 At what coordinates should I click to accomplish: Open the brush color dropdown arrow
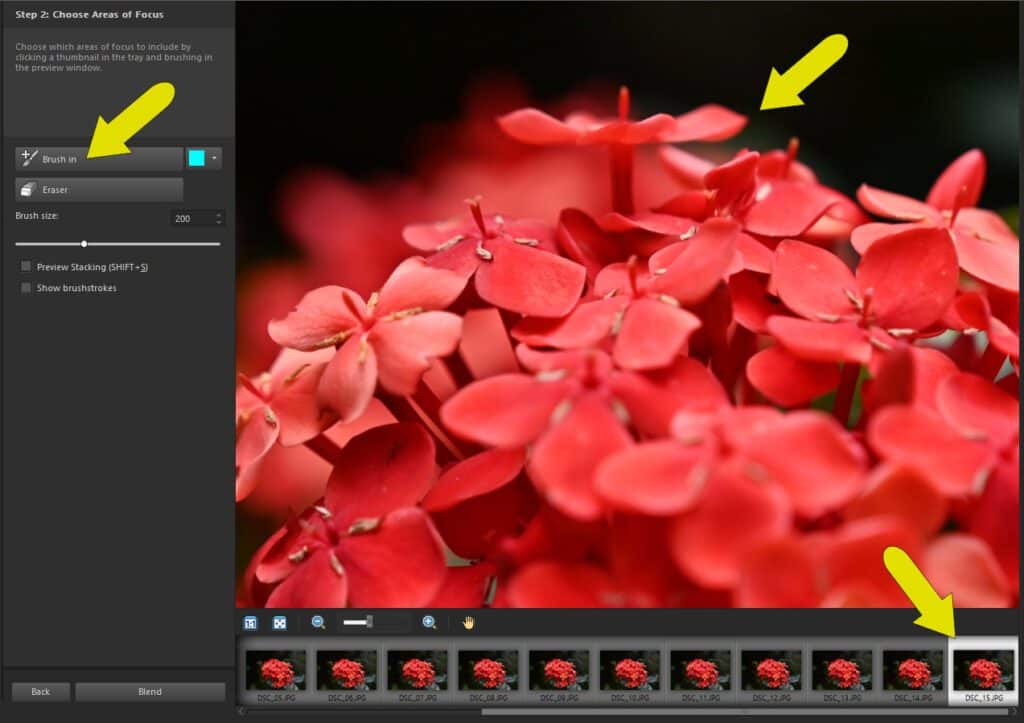[x=214, y=158]
